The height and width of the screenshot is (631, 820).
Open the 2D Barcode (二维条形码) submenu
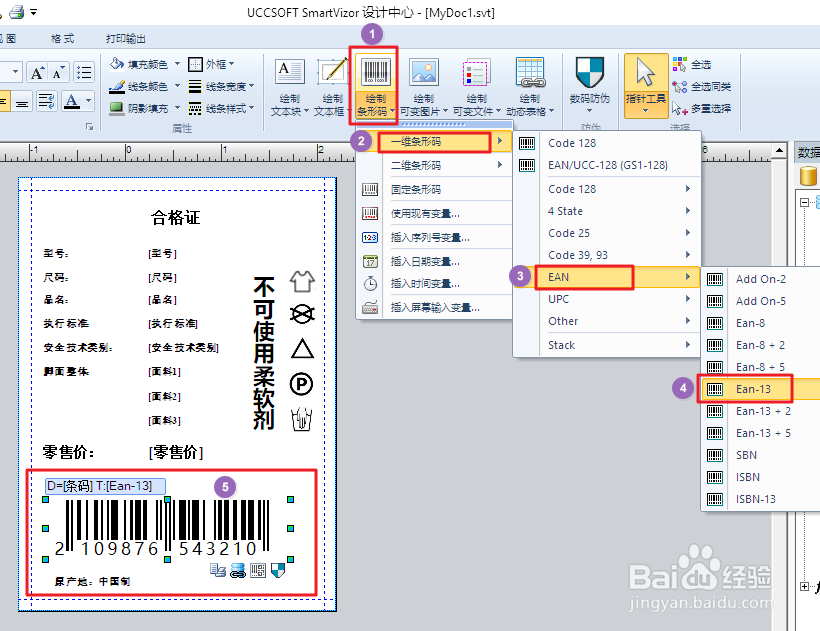pos(433,165)
